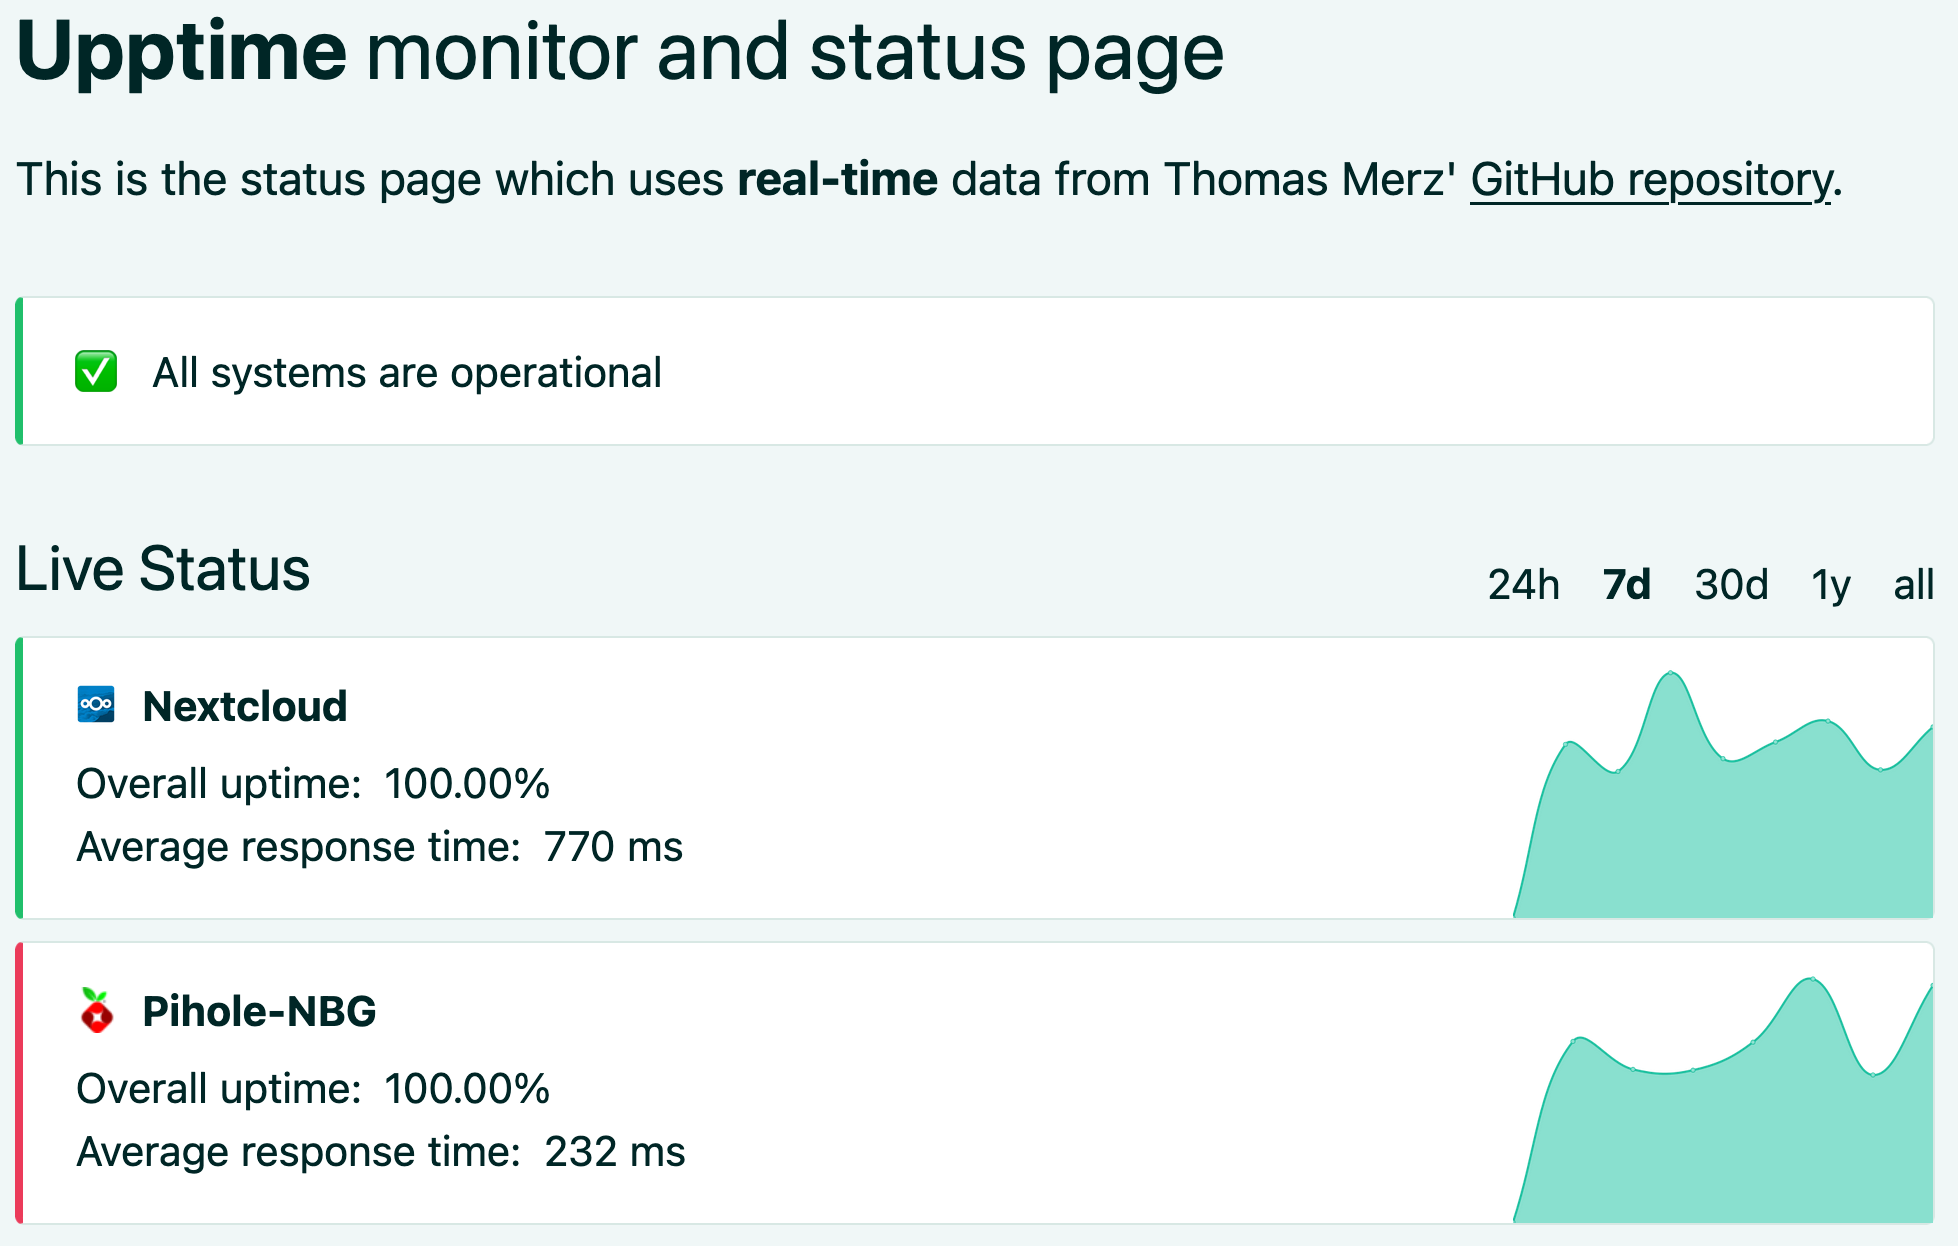Open the Pihole-NBG service title
The height and width of the screenshot is (1246, 1958).
coord(259,1011)
